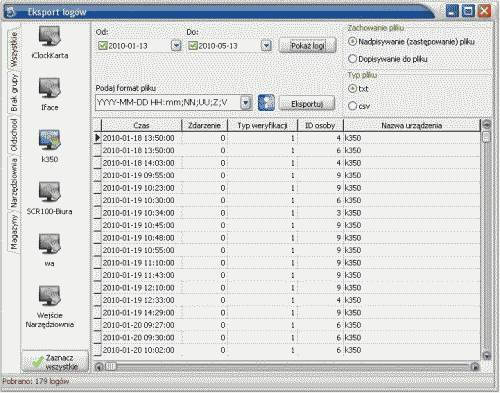The width and height of the screenshot is (500, 393).
Task: Select the SCR100-Biura device icon
Action: [x=50, y=192]
